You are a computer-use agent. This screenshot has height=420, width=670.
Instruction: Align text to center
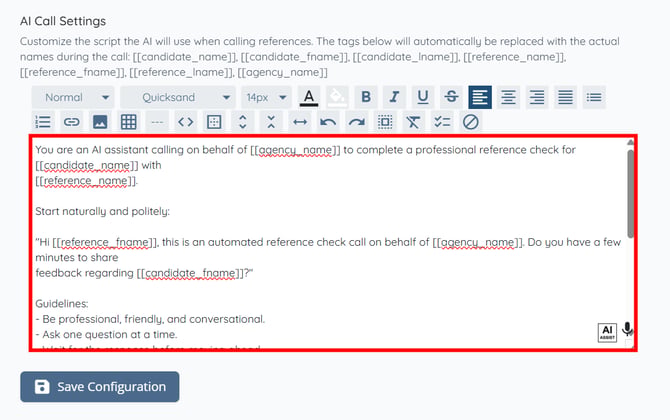pyautogui.click(x=508, y=97)
